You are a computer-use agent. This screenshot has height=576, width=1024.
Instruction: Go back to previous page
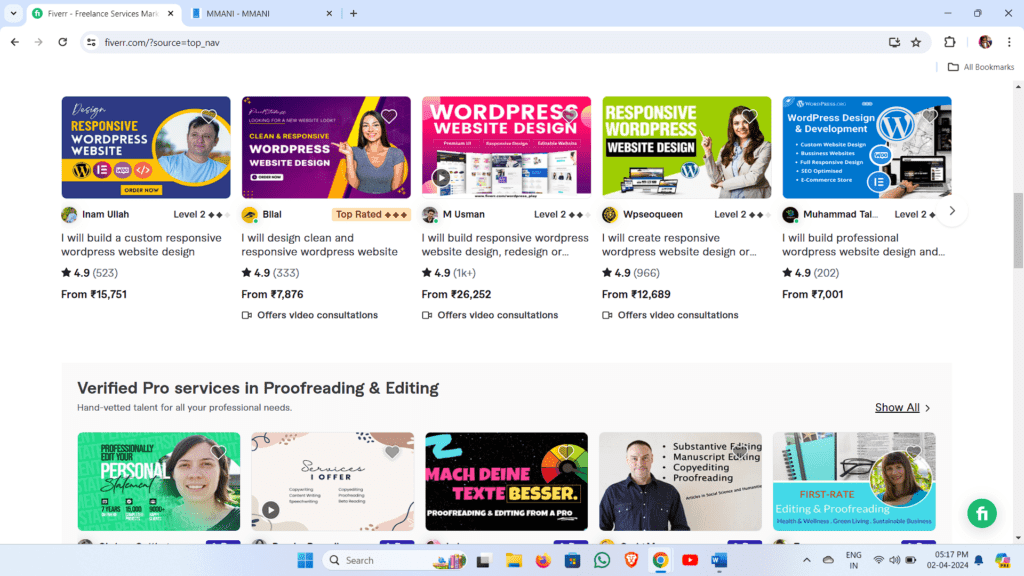click(15, 42)
